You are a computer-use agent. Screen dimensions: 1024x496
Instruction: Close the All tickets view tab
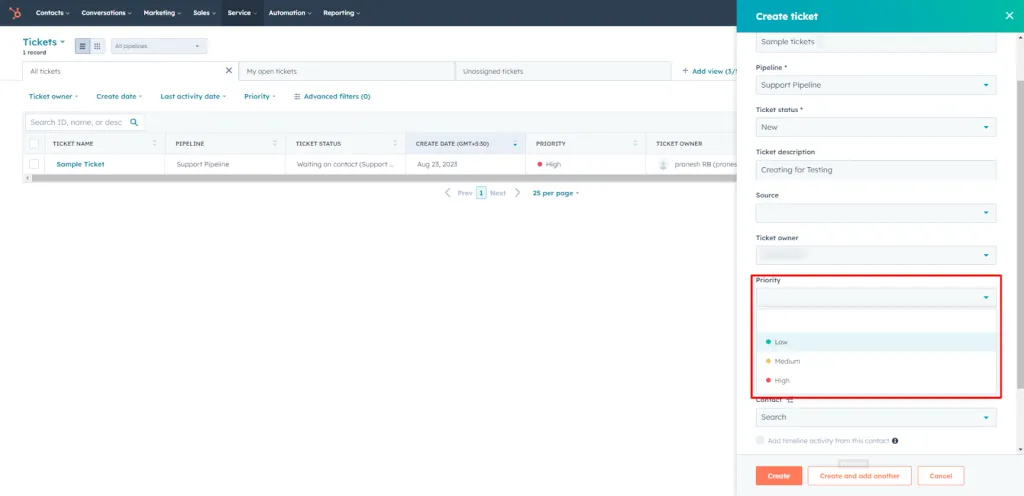tap(229, 70)
